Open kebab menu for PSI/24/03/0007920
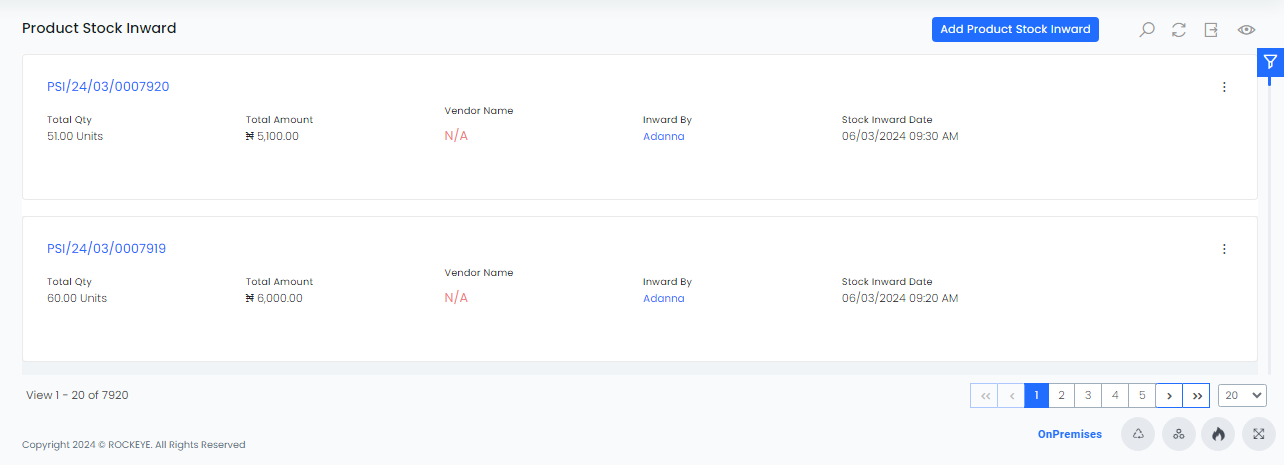 pos(1224,87)
